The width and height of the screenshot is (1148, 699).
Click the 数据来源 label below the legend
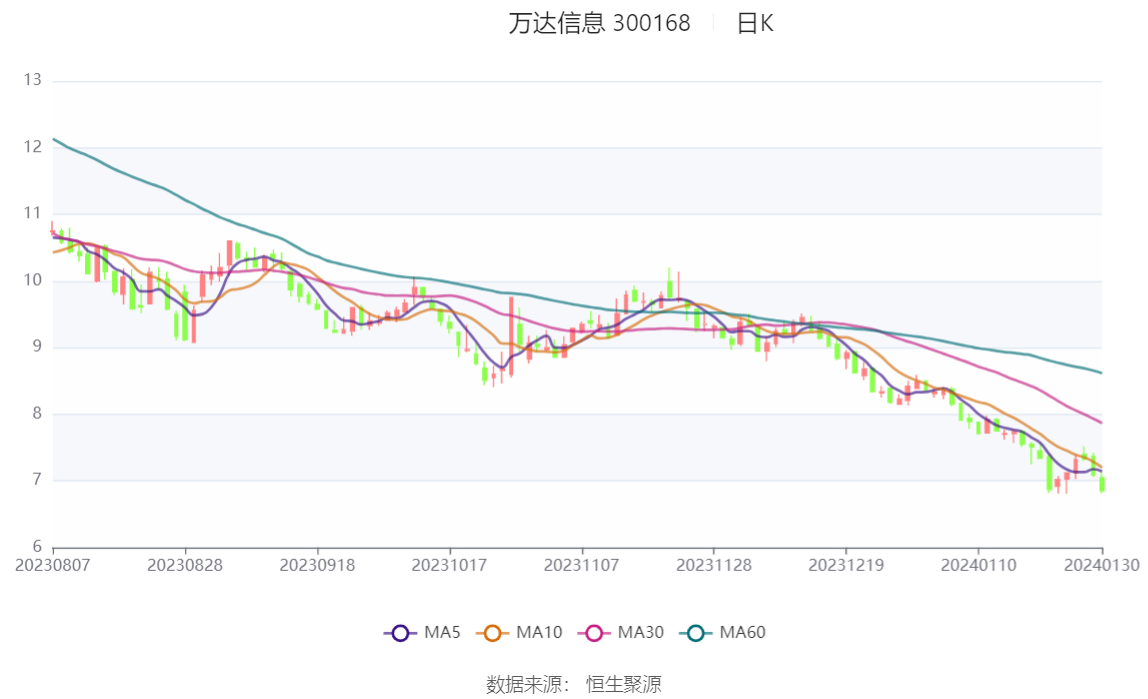tap(527, 684)
